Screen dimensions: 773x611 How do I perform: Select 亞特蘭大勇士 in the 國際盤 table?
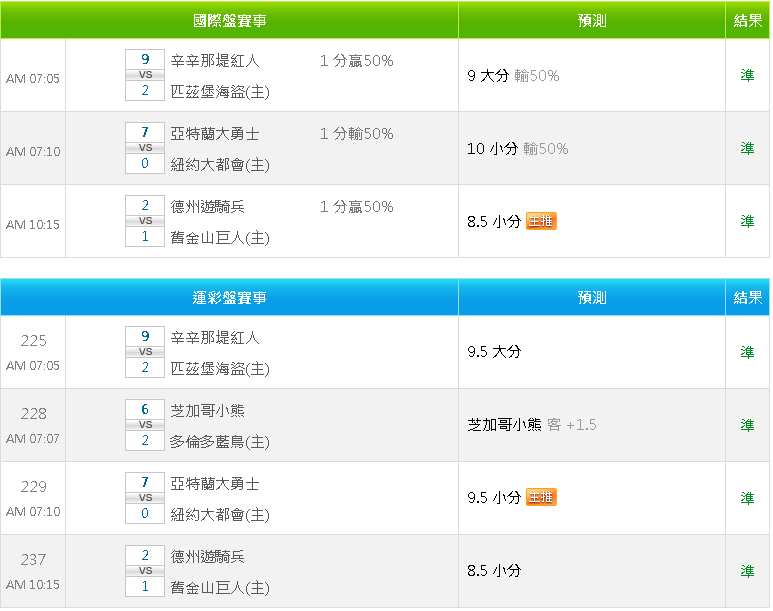[x=215, y=134]
